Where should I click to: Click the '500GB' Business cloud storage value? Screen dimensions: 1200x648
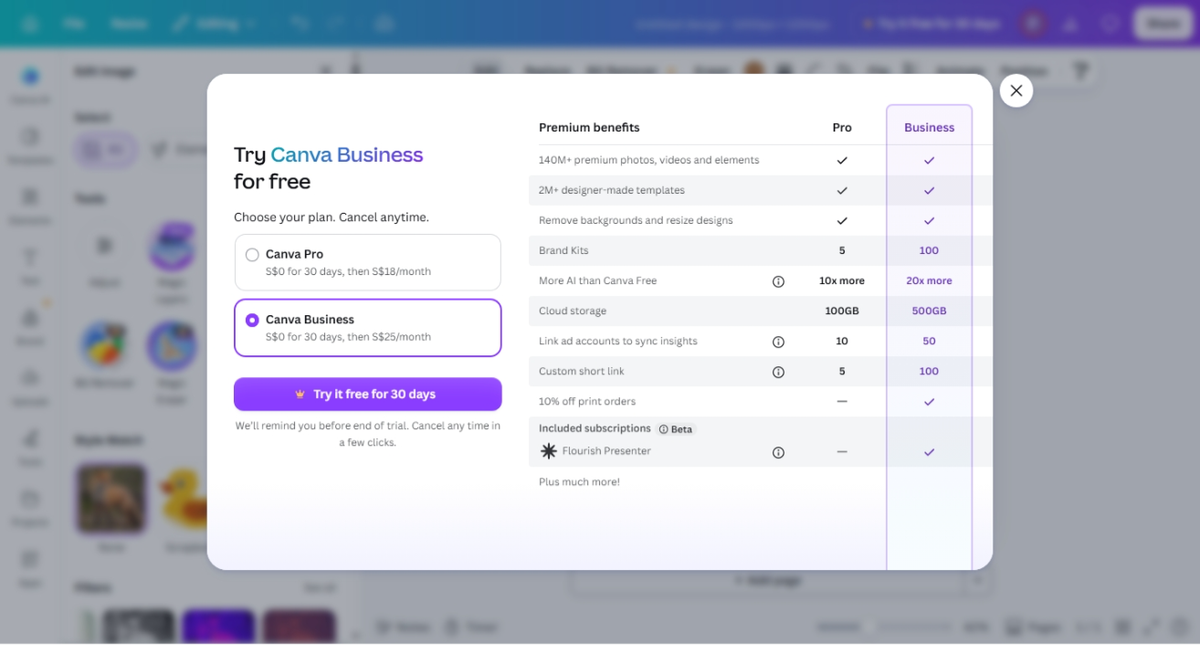click(929, 311)
